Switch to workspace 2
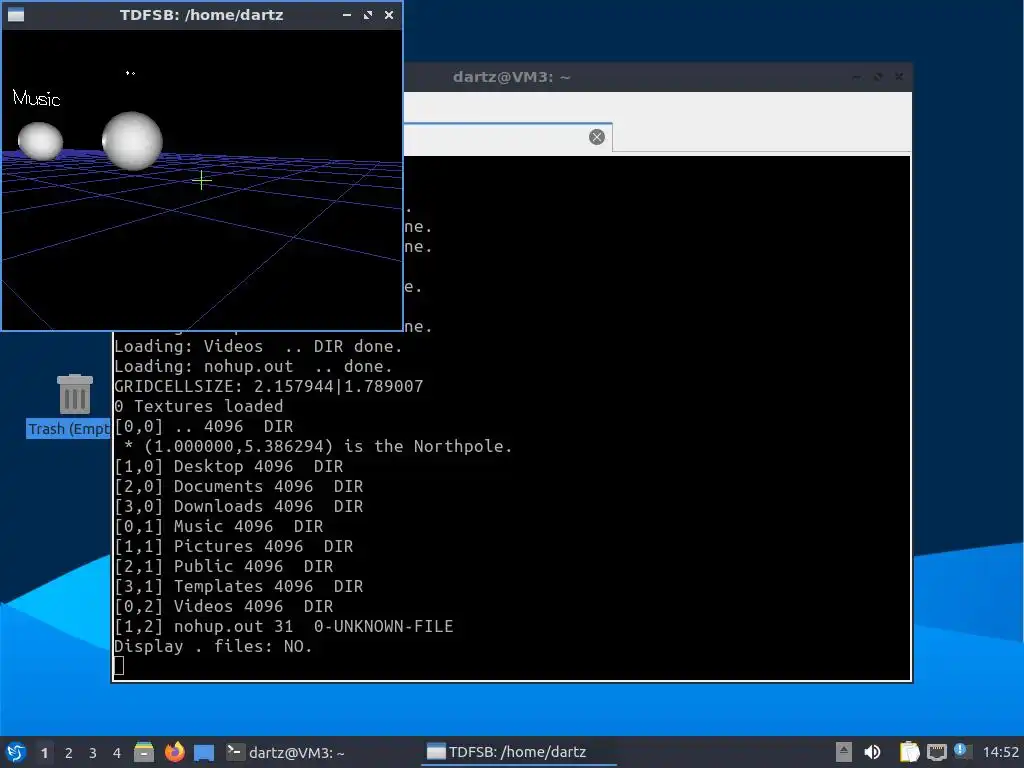Viewport: 1024px width, 768px height. pyautogui.click(x=69, y=753)
